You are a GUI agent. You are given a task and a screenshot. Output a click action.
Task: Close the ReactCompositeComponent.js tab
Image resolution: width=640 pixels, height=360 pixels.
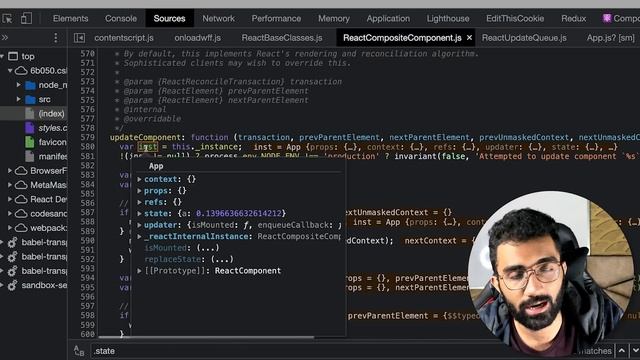click(469, 38)
